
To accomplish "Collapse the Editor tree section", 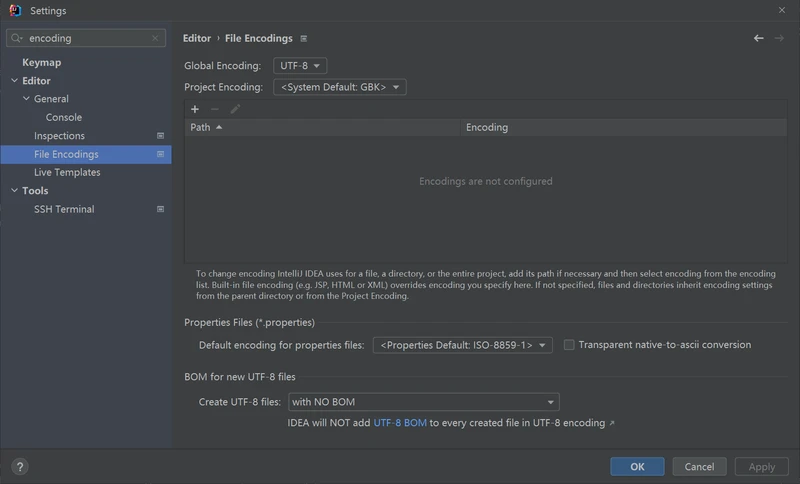I will 13,81.
